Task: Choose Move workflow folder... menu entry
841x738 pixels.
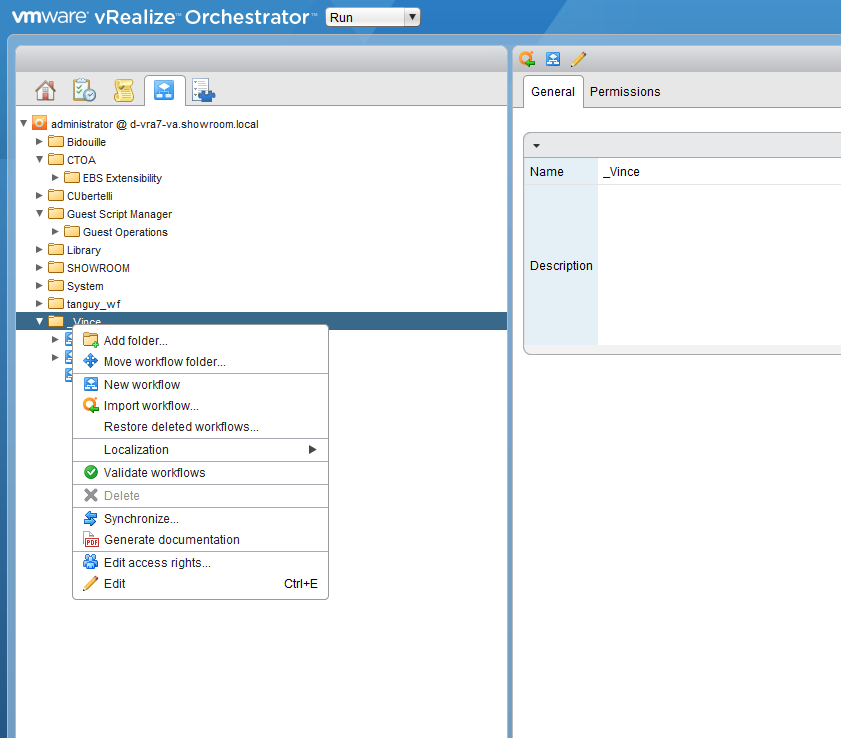Action: [200, 361]
